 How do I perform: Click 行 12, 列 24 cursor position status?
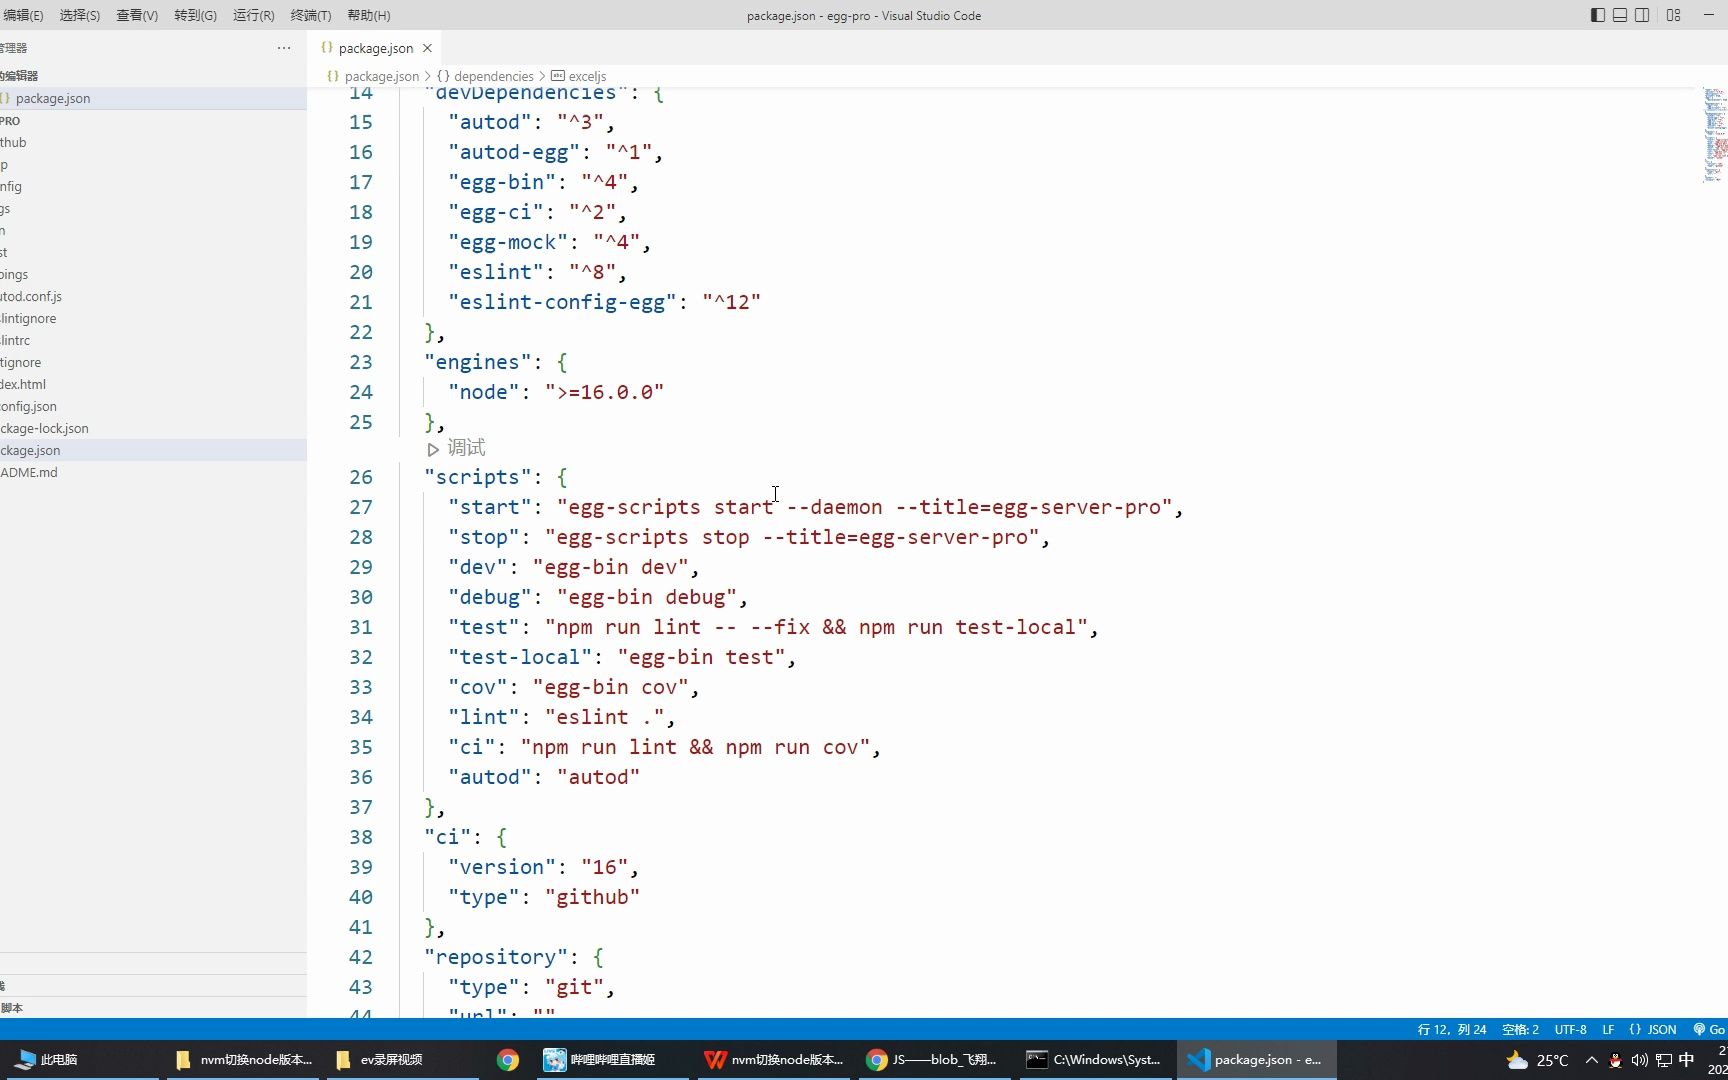pyautogui.click(x=1451, y=1029)
